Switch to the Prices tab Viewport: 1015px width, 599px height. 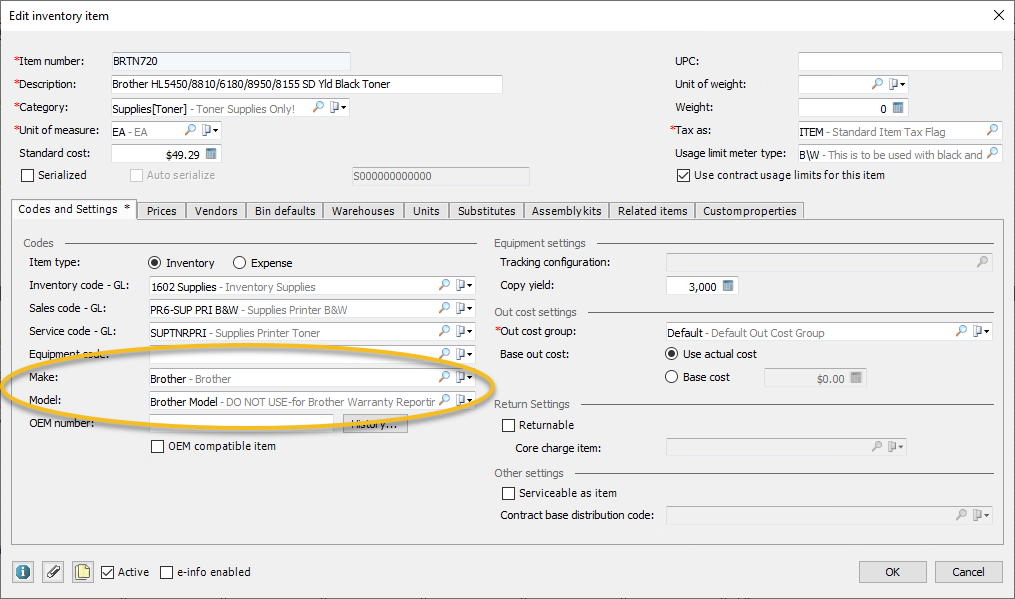point(162,211)
